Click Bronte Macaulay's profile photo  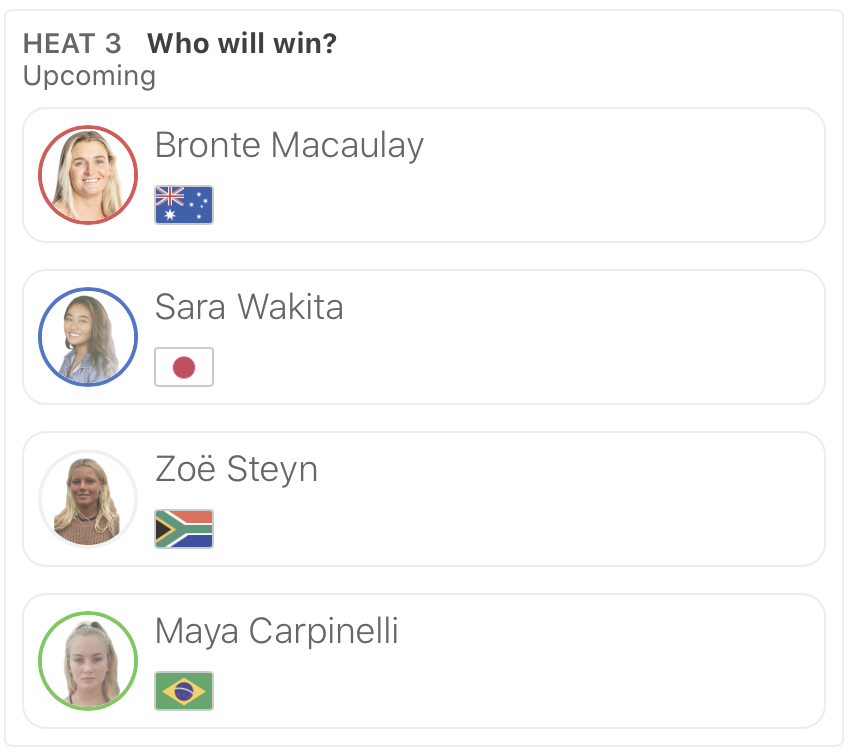[88, 175]
